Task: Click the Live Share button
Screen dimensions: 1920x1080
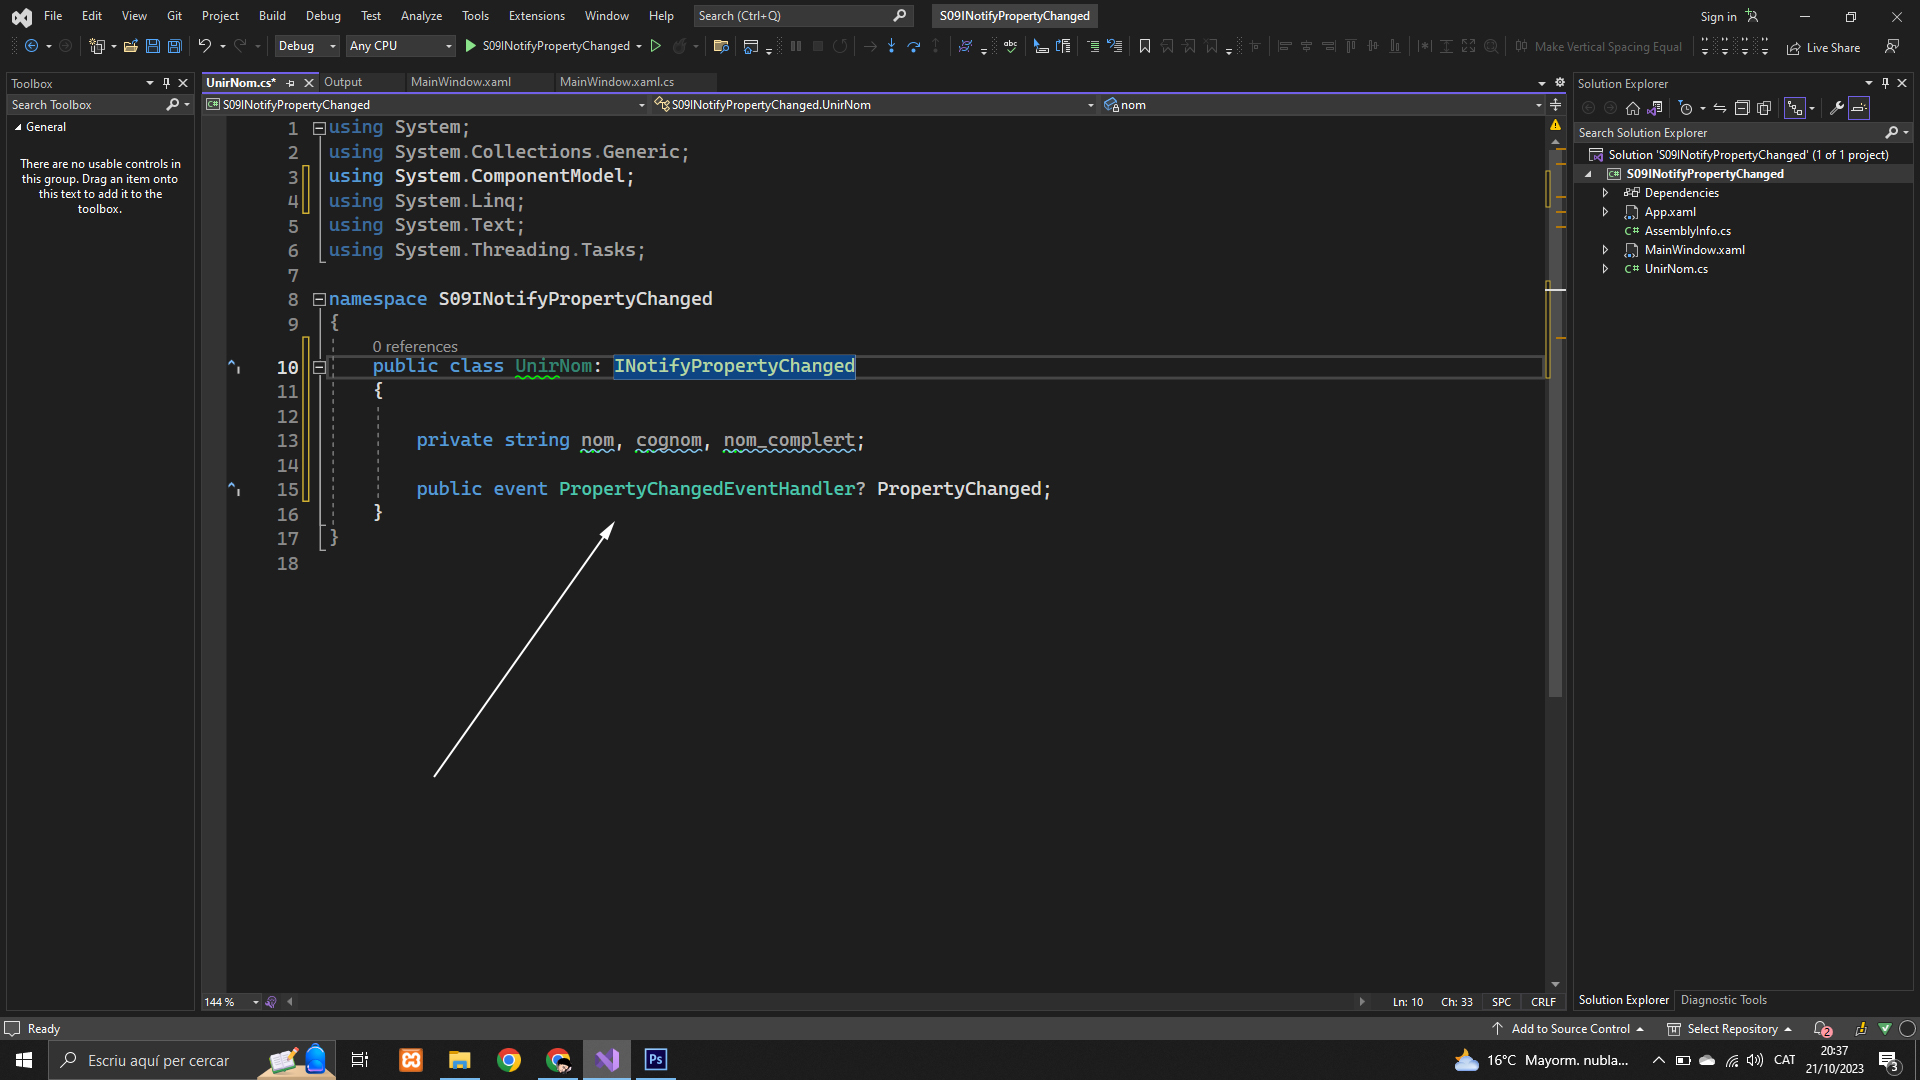Action: [x=1824, y=47]
